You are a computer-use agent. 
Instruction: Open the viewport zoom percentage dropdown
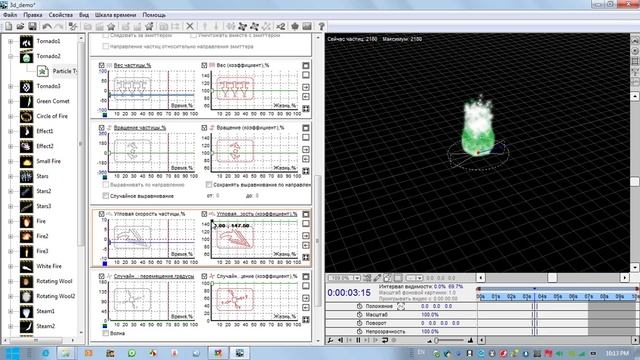click(x=357, y=278)
